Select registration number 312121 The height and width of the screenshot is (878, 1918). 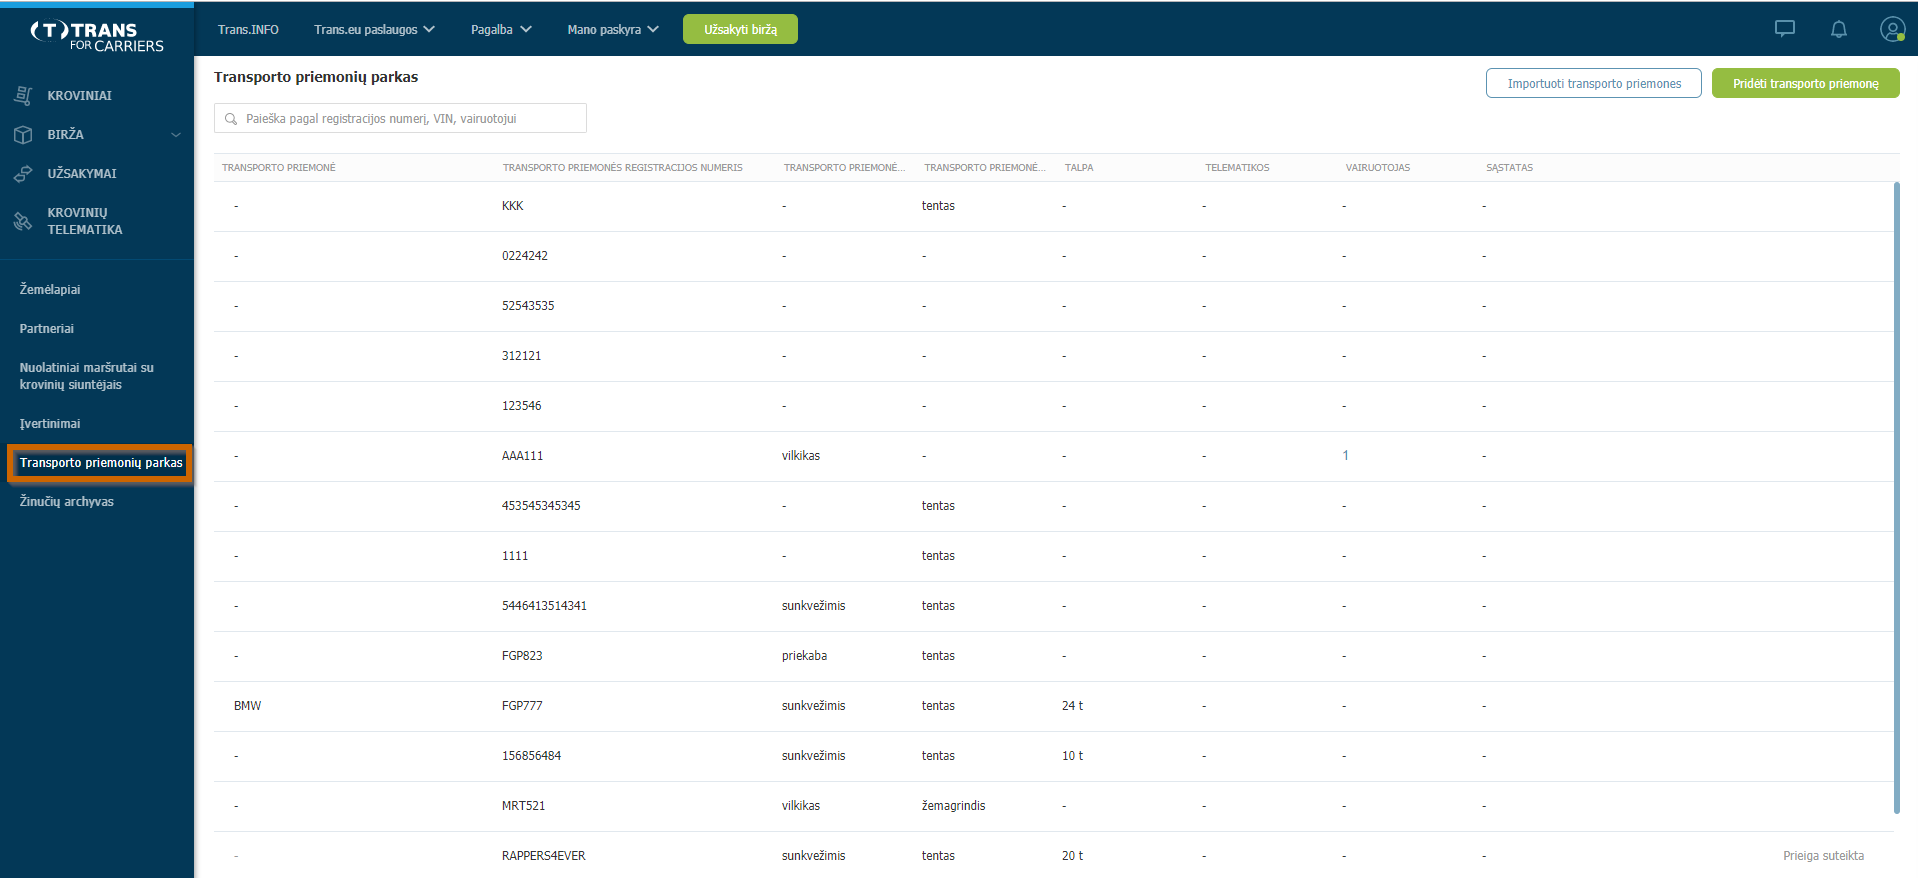(x=521, y=356)
